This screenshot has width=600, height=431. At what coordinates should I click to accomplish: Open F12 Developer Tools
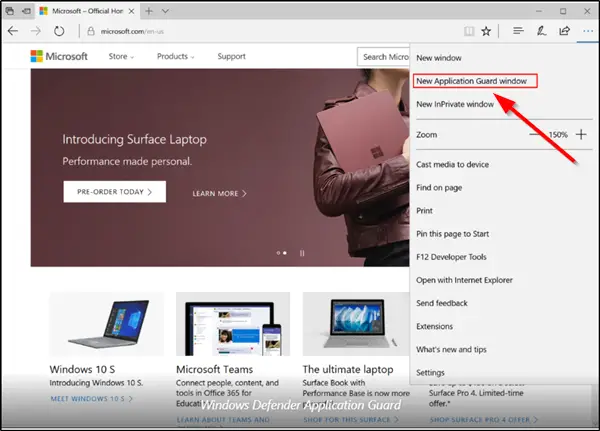451,257
